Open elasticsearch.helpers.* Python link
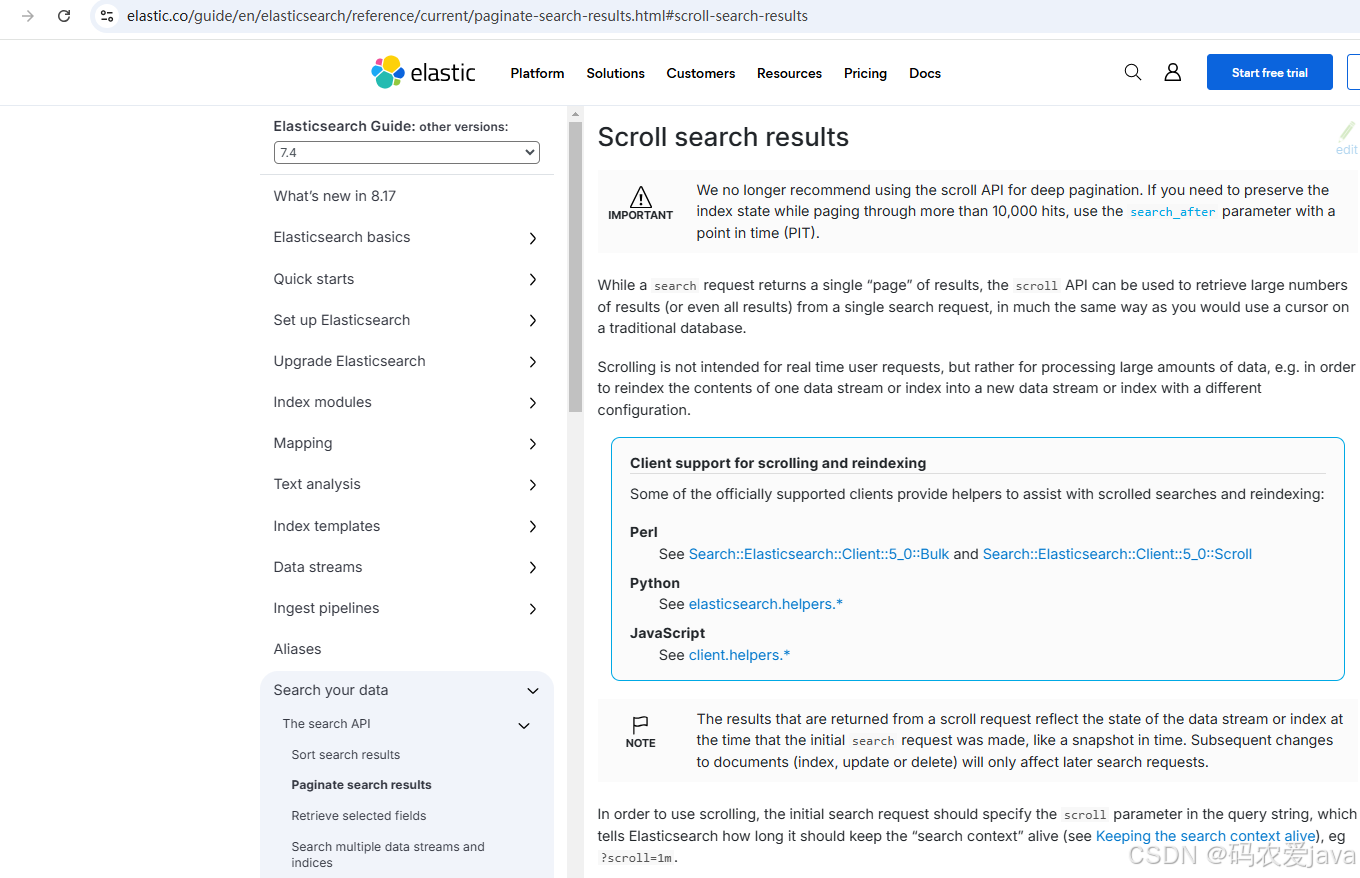 tap(766, 604)
